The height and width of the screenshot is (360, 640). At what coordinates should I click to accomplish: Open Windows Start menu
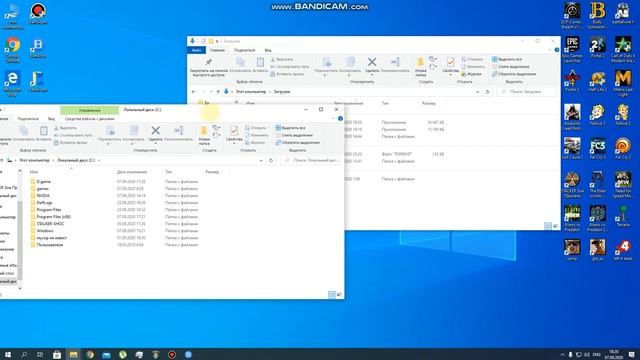tap(8, 354)
